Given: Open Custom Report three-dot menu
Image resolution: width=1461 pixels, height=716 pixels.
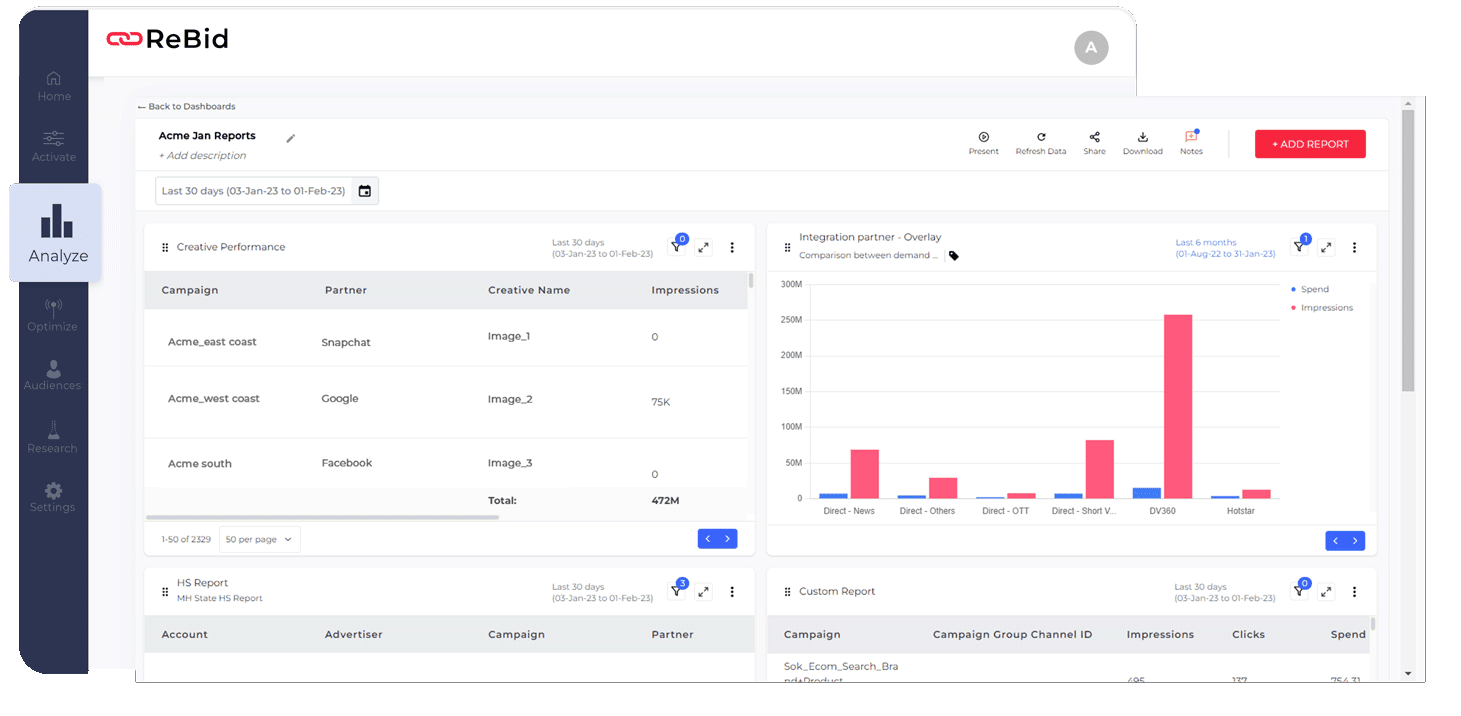Looking at the screenshot, I should coord(1354,592).
